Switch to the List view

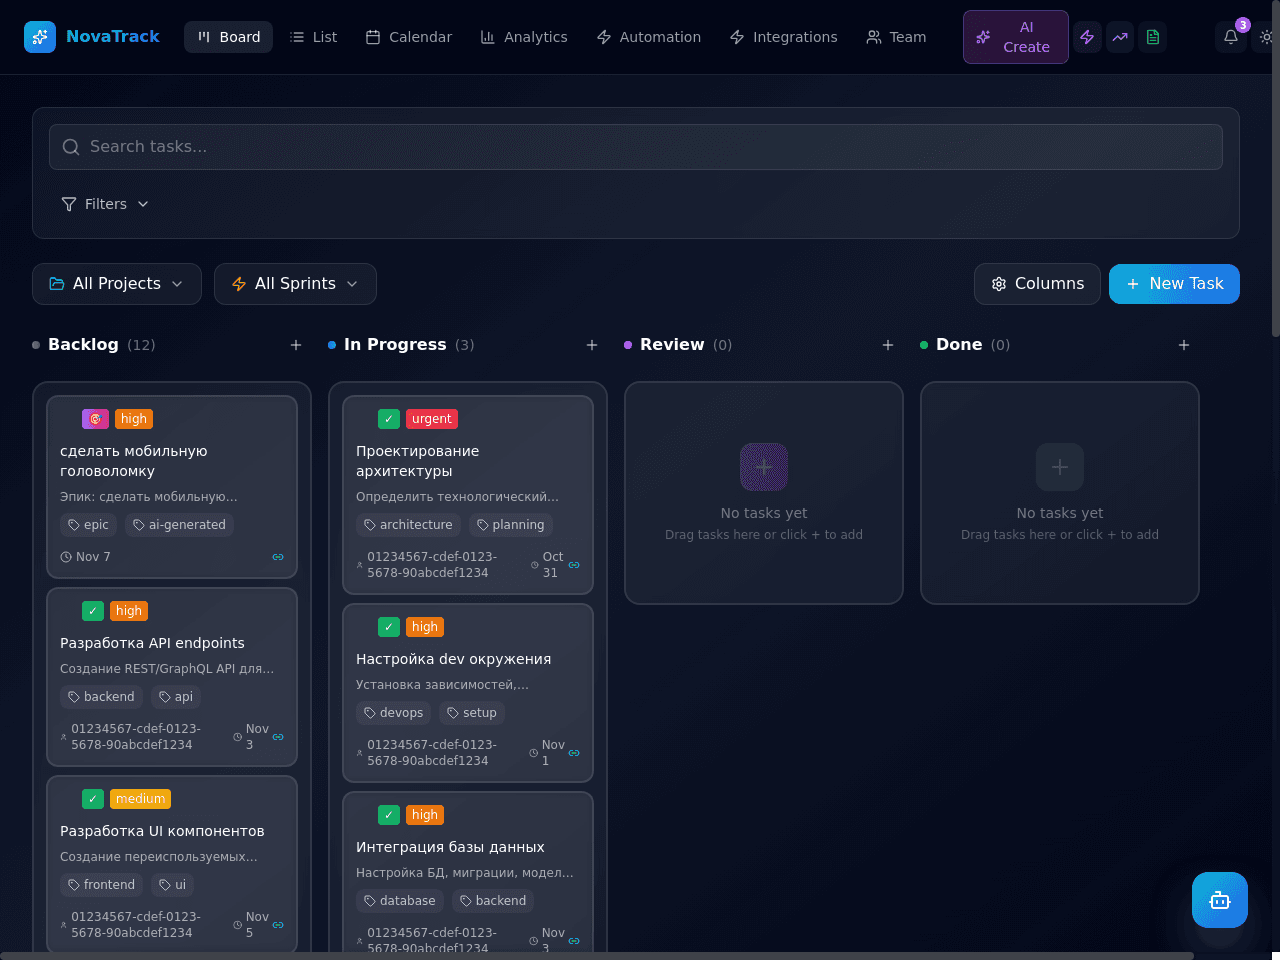click(x=313, y=37)
